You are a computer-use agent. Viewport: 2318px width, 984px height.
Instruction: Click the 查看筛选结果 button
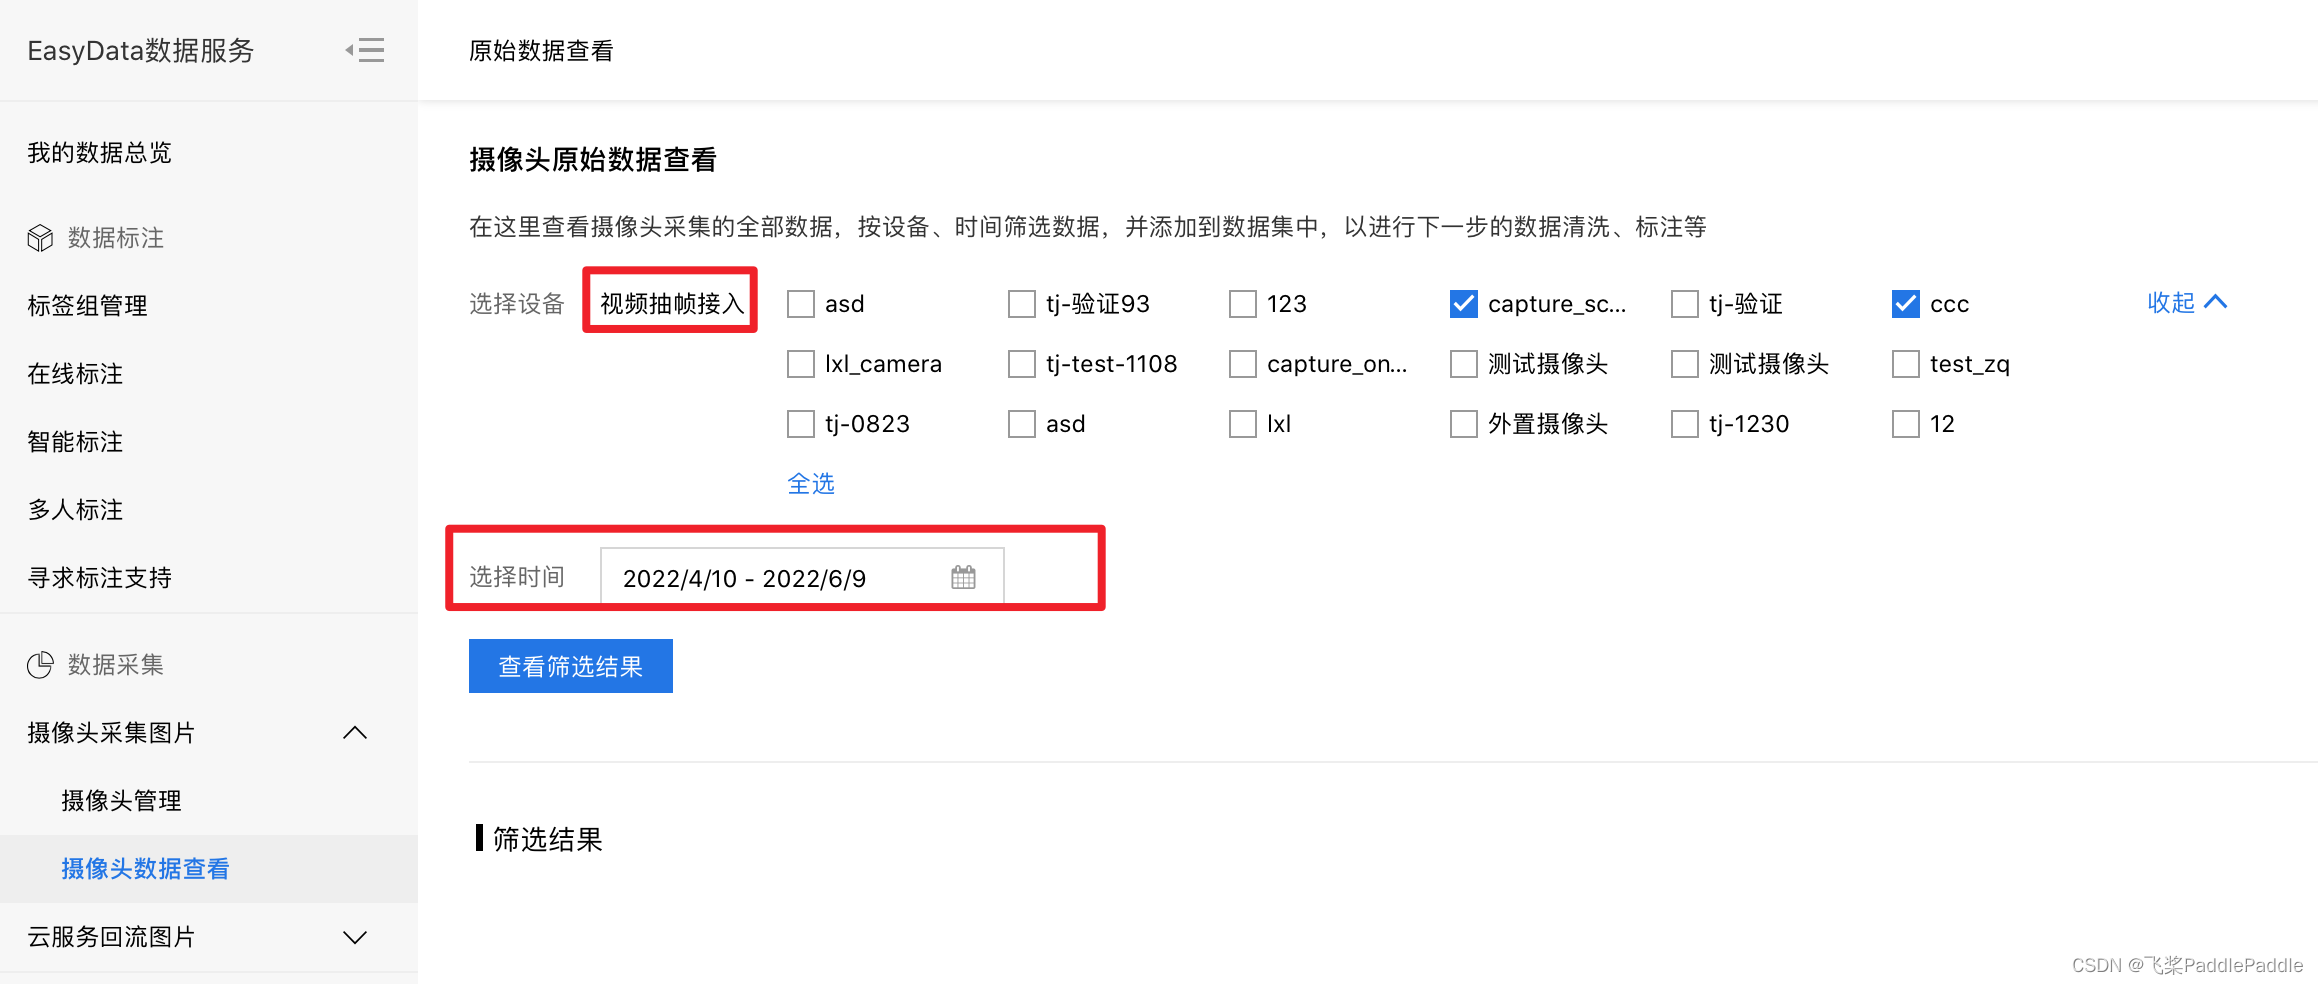click(571, 666)
